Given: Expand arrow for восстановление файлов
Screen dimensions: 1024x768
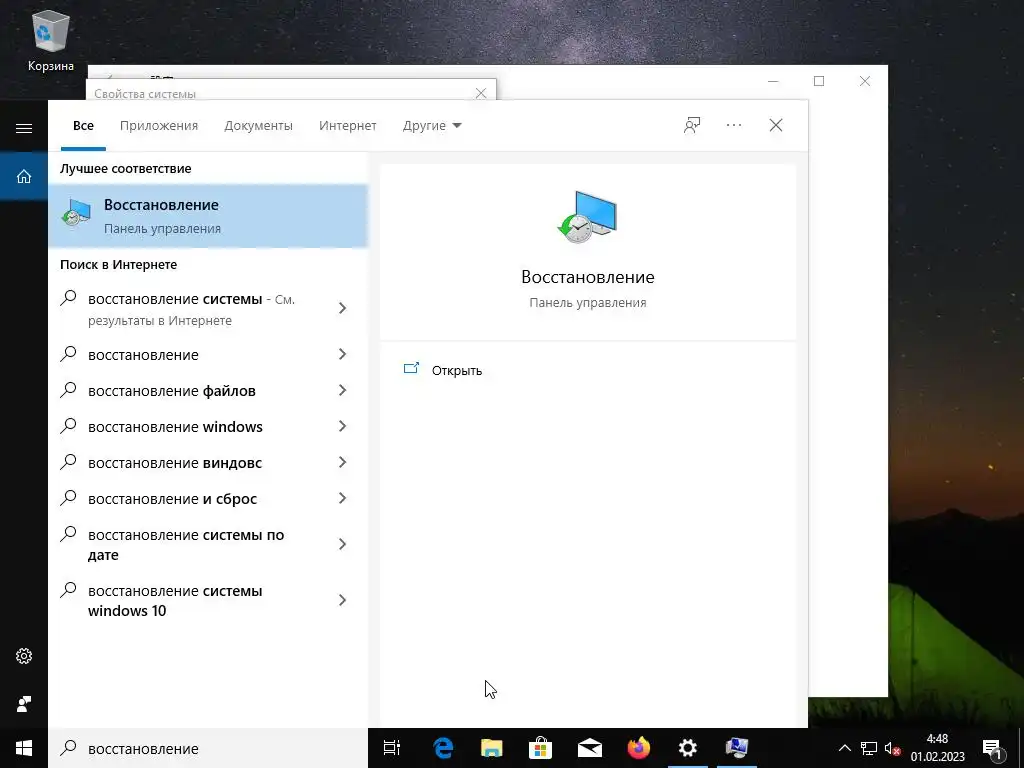Looking at the screenshot, I should [x=342, y=390].
